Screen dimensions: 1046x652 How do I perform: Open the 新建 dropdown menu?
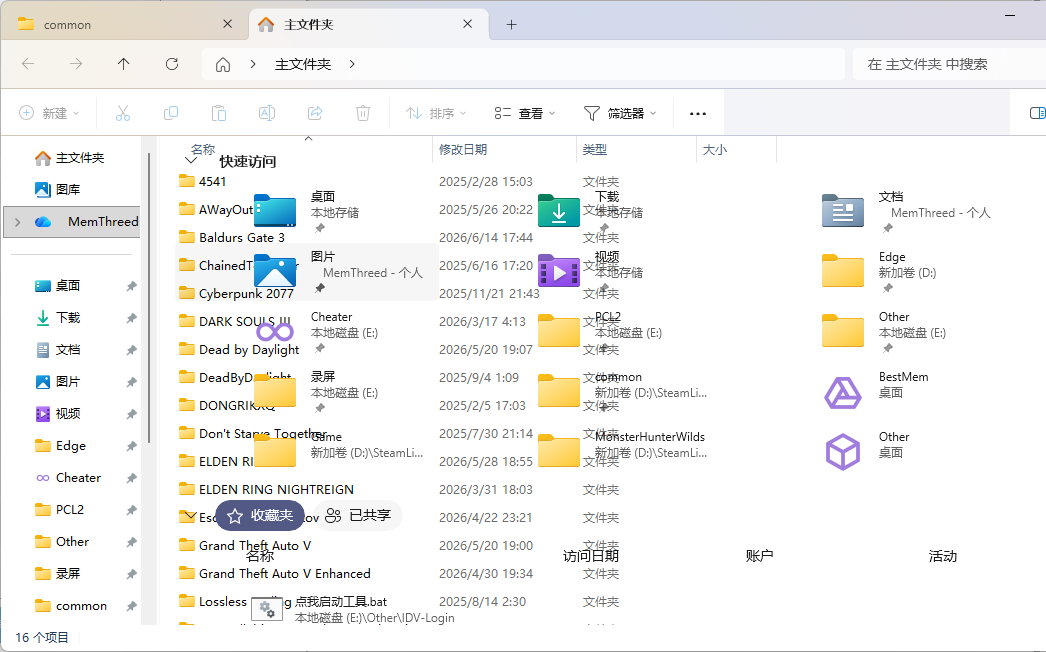click(49, 113)
